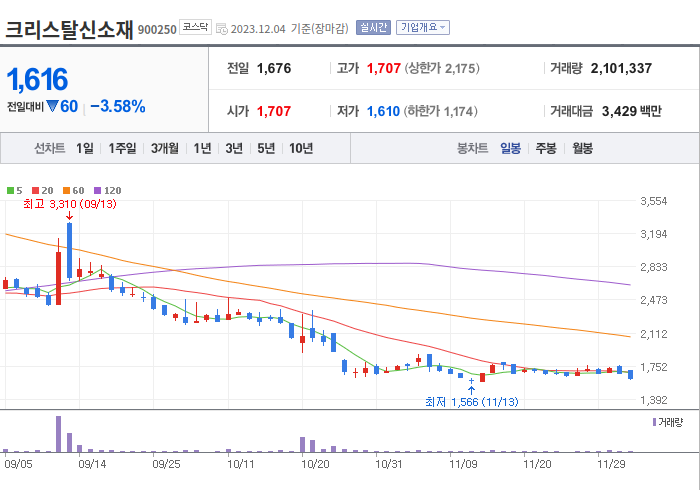700x490 pixels.
Task: Select the 1년 line chart tab
Action: [202, 148]
